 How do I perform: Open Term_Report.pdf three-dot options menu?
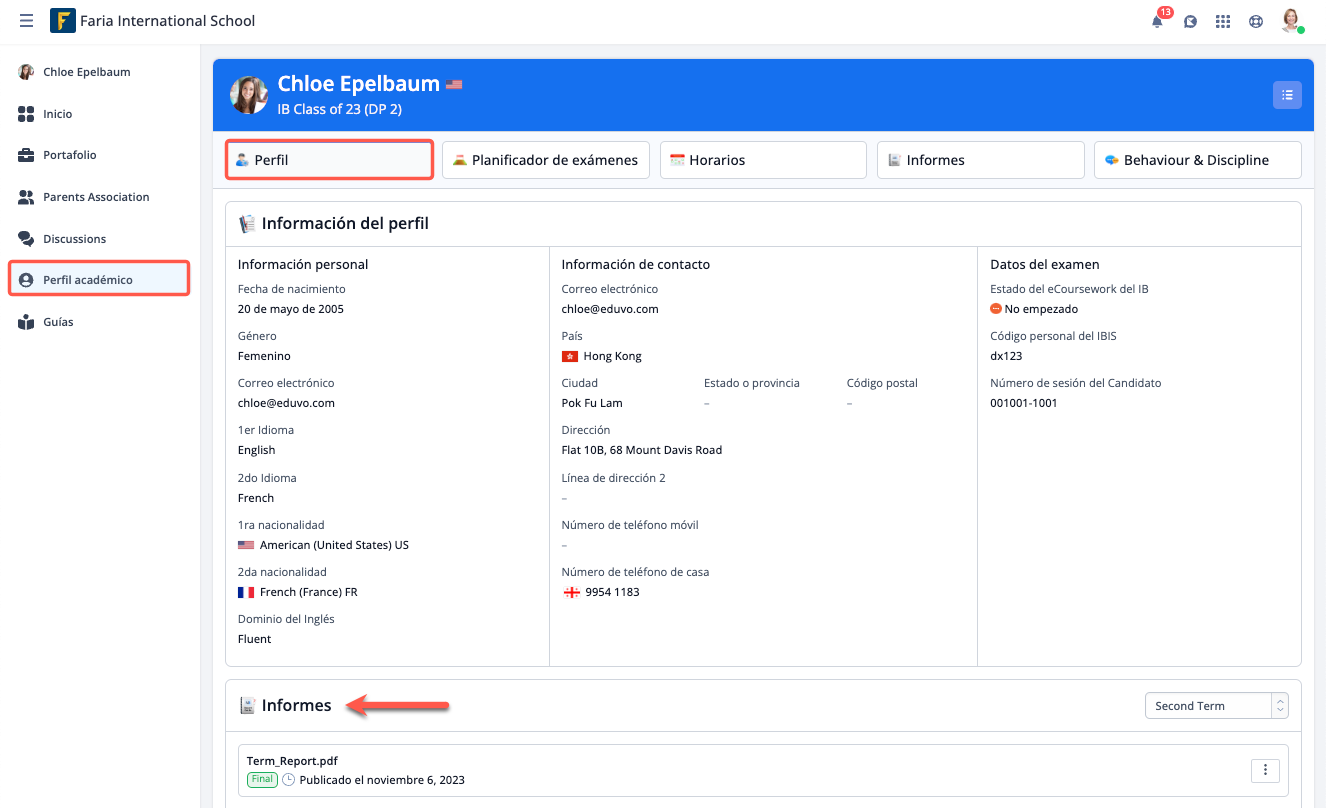(1265, 770)
